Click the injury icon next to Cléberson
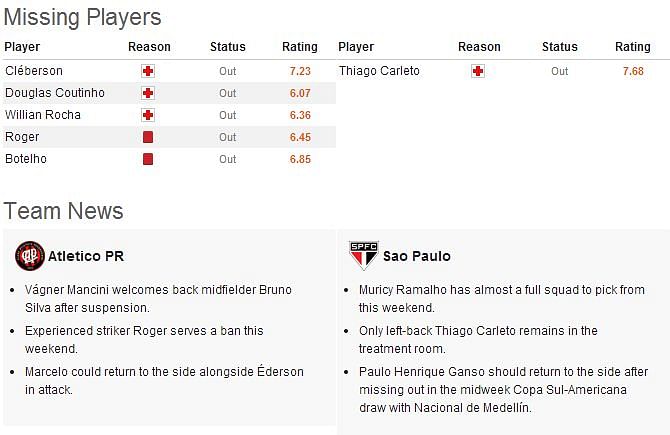This screenshot has height=435, width=670. [148, 71]
